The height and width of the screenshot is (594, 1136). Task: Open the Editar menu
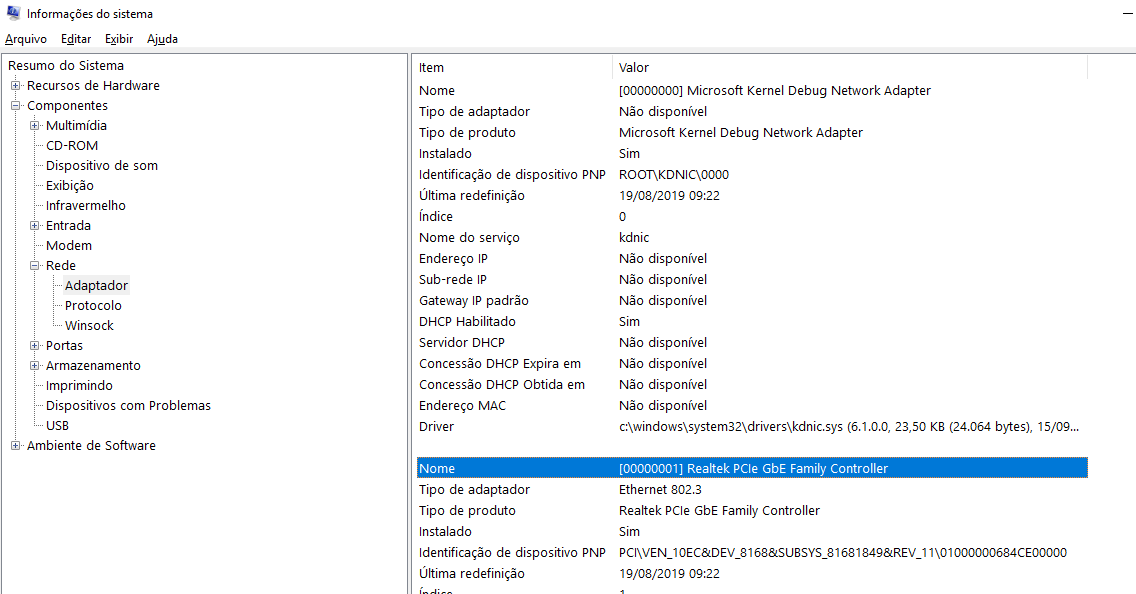click(x=76, y=39)
